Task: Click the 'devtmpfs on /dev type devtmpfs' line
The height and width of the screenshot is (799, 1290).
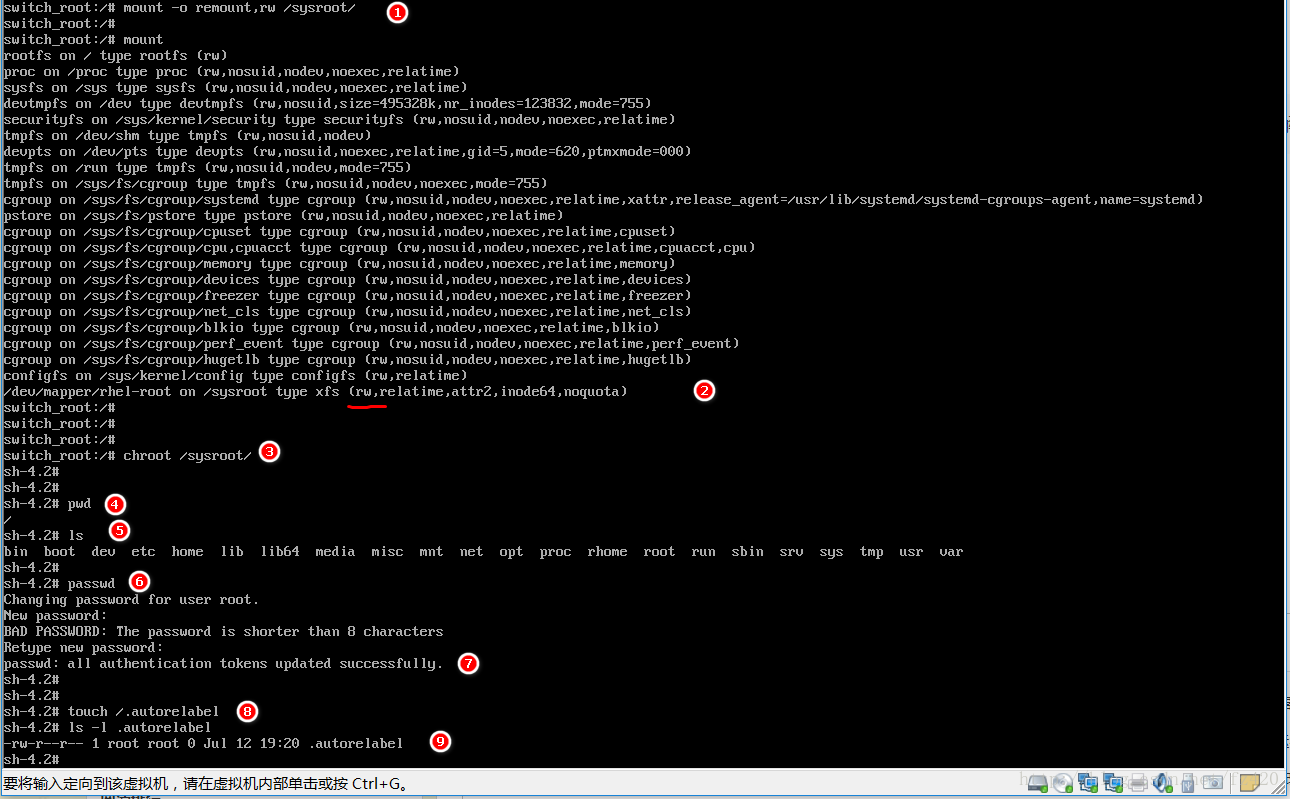Action: 328,104
